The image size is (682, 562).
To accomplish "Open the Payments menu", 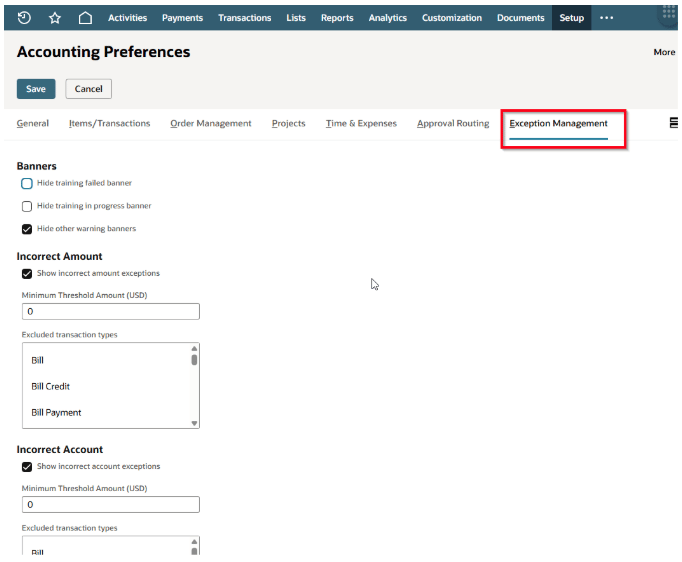I will [x=182, y=18].
